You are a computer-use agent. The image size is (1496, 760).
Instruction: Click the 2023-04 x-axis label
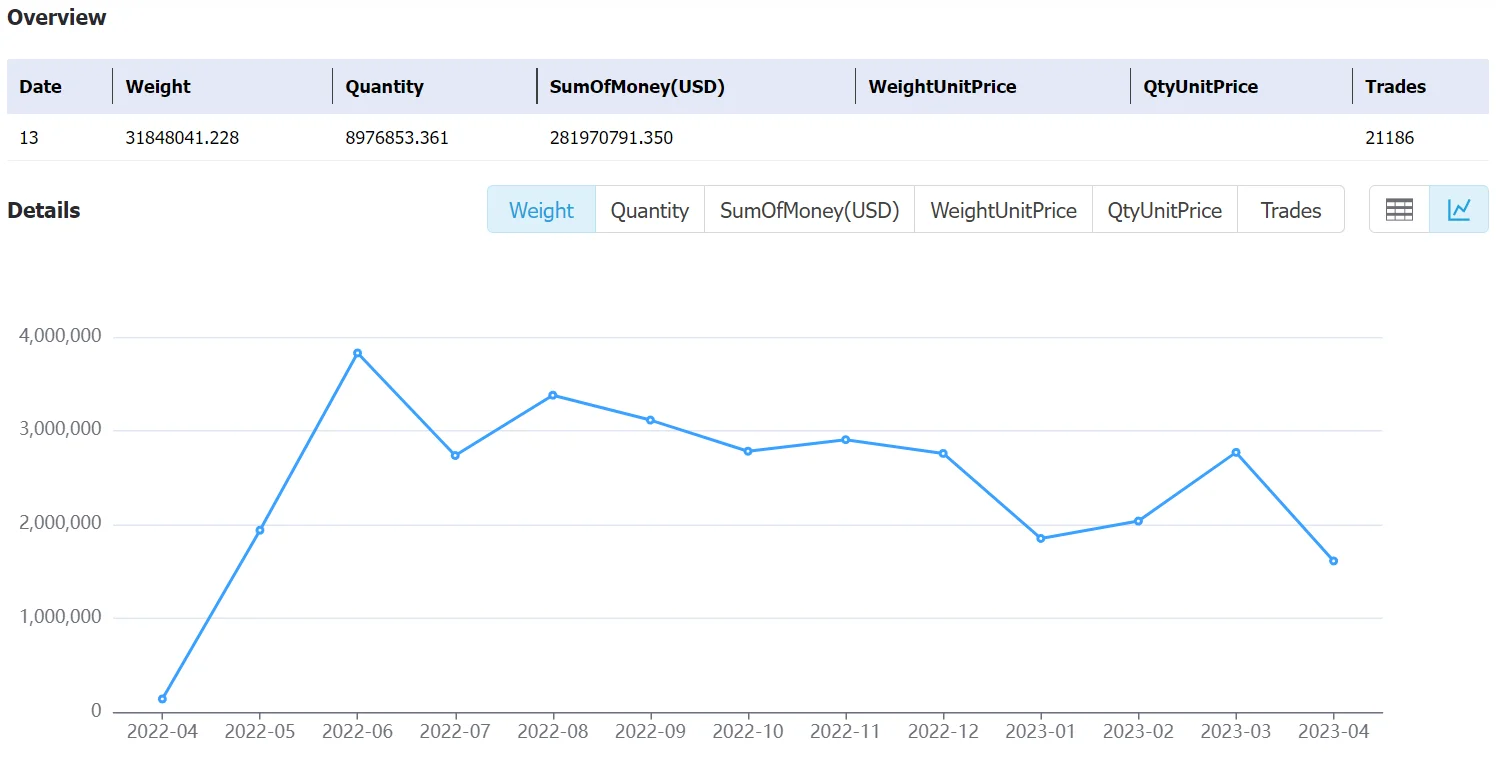point(1334,732)
